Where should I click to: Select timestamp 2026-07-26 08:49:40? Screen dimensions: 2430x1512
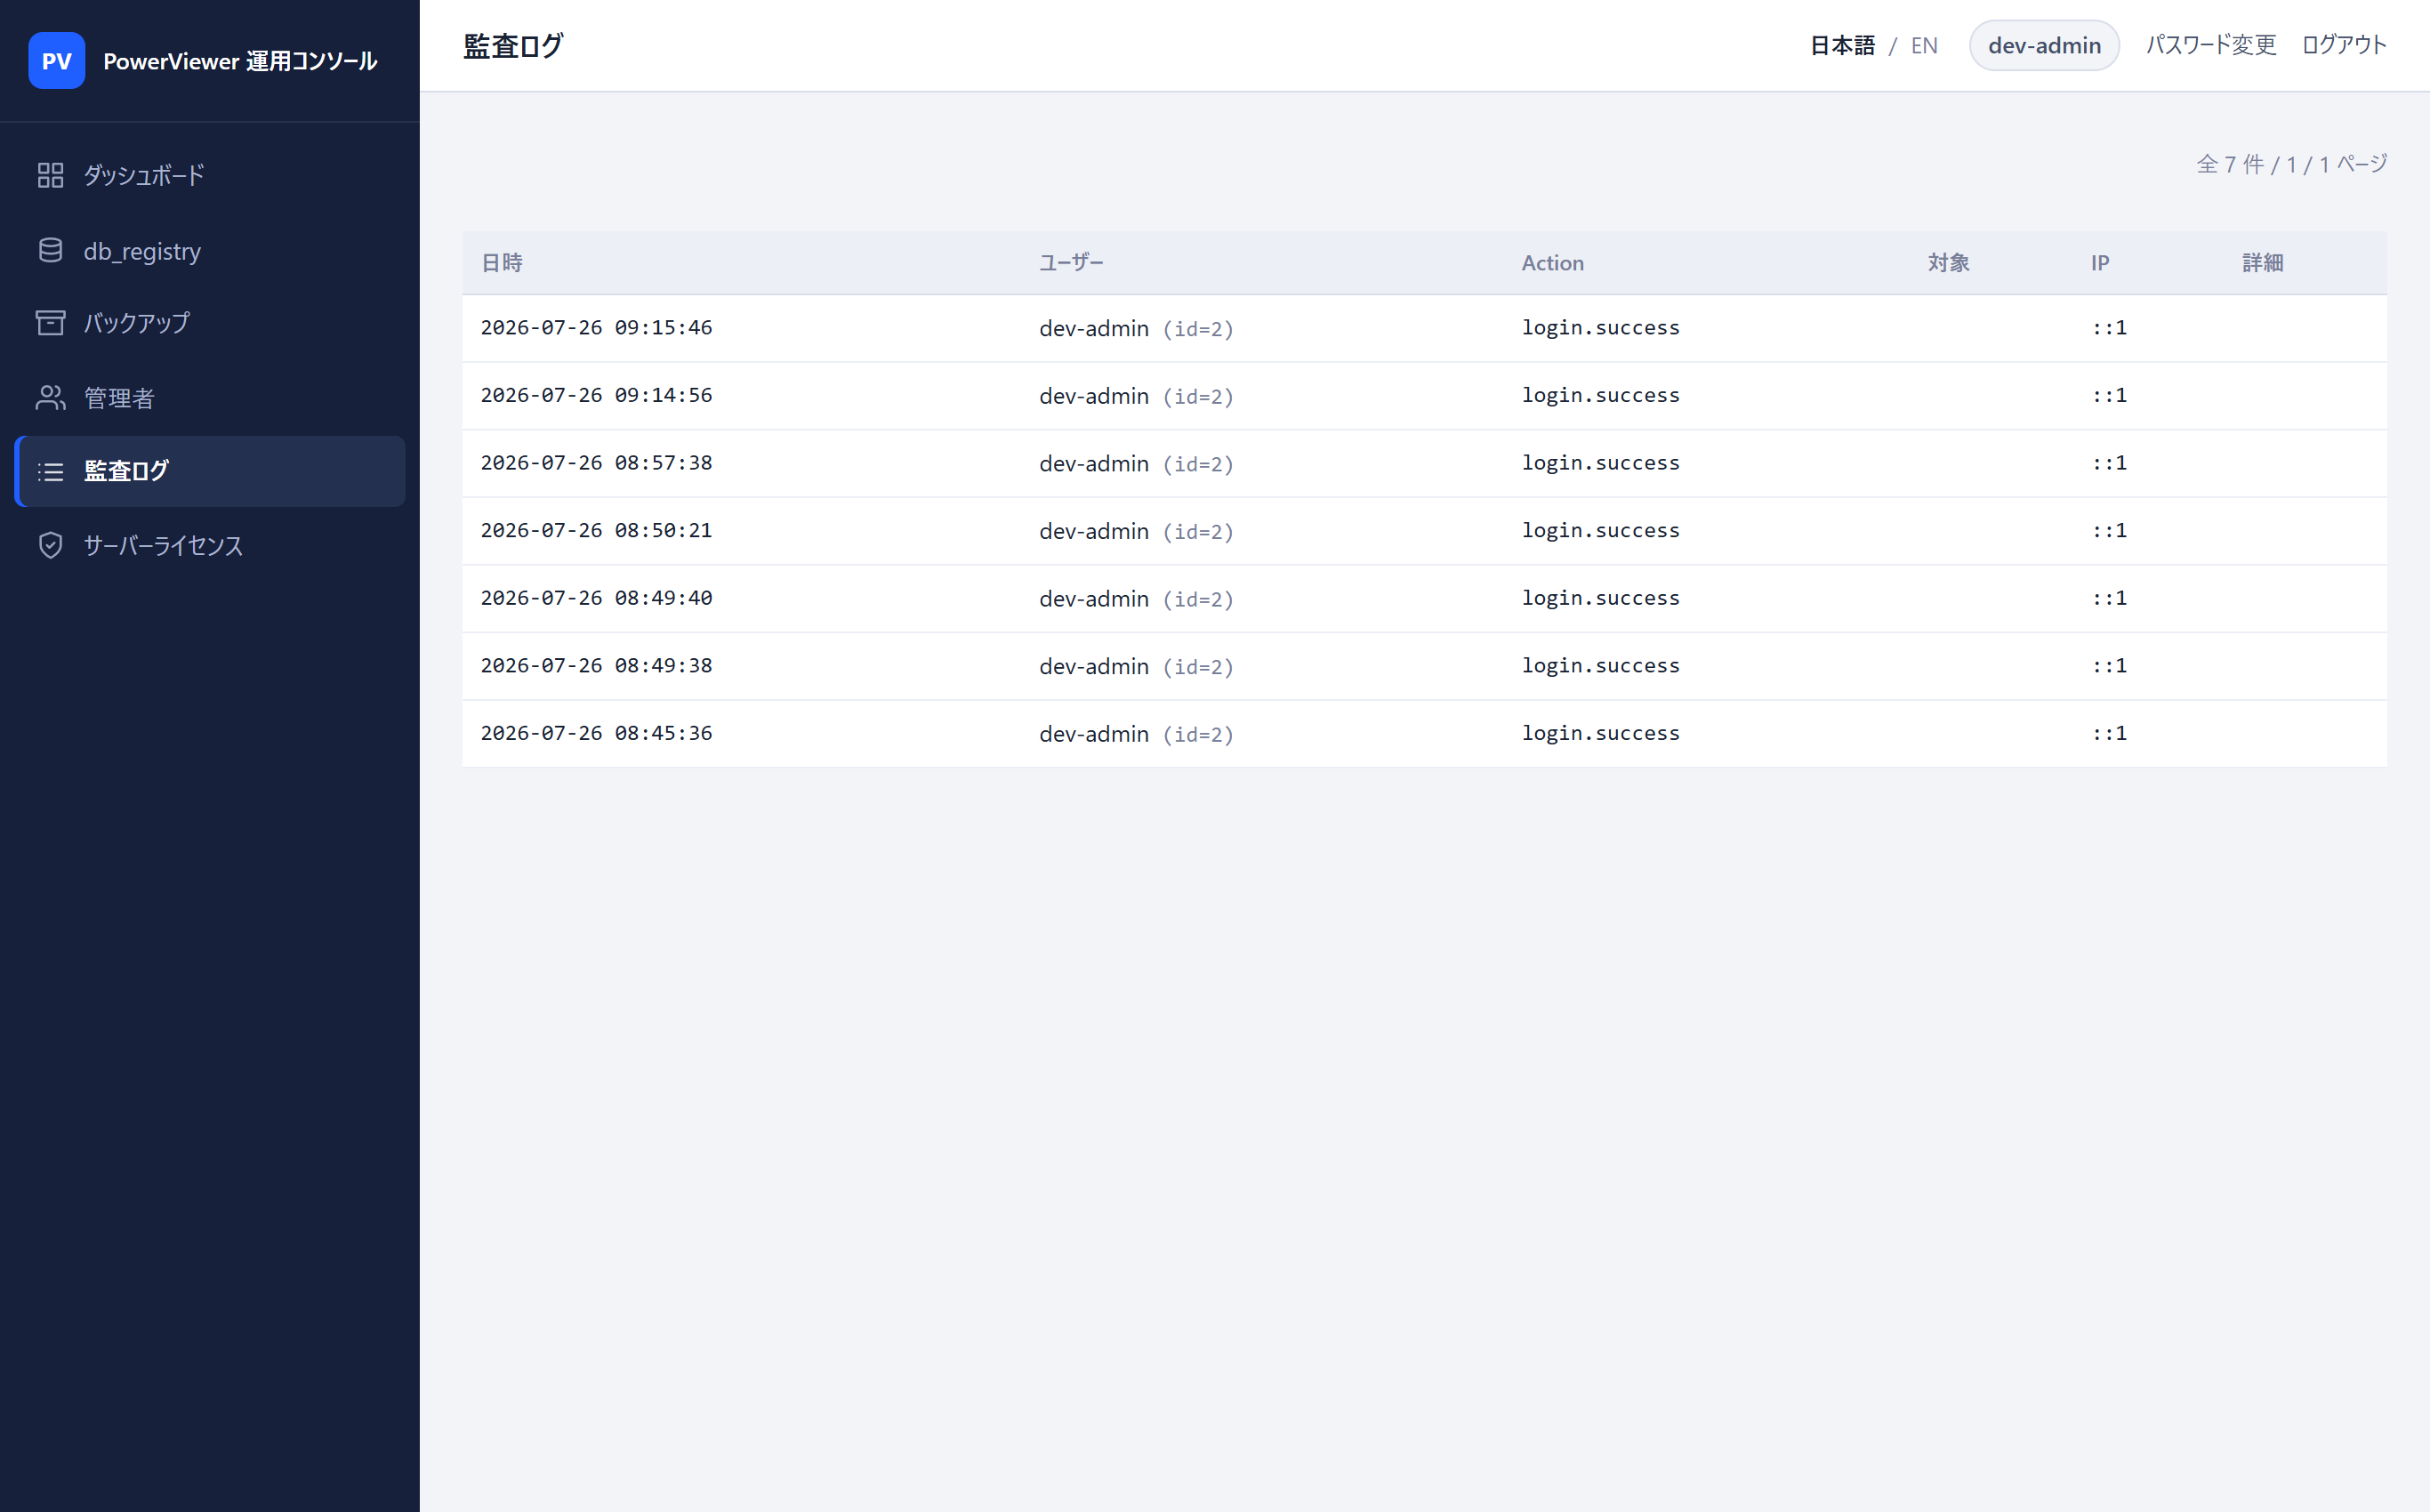(596, 598)
